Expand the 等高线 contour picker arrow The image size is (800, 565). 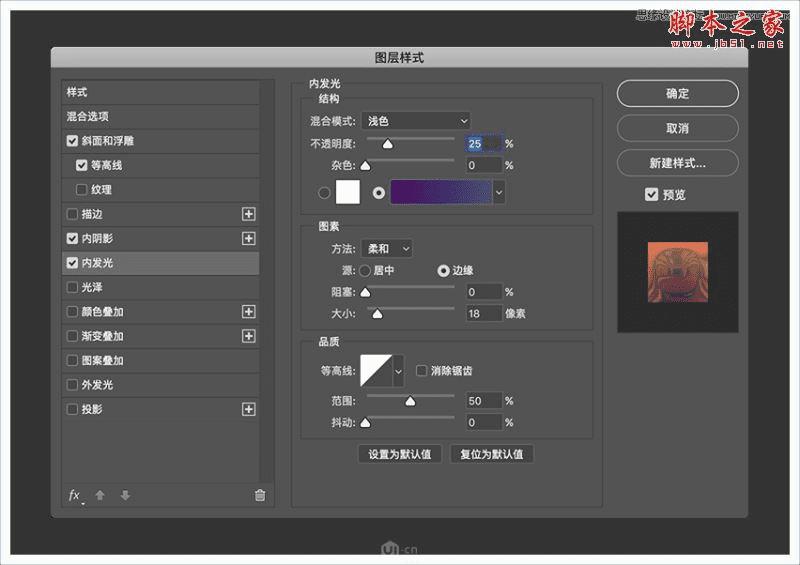point(398,371)
